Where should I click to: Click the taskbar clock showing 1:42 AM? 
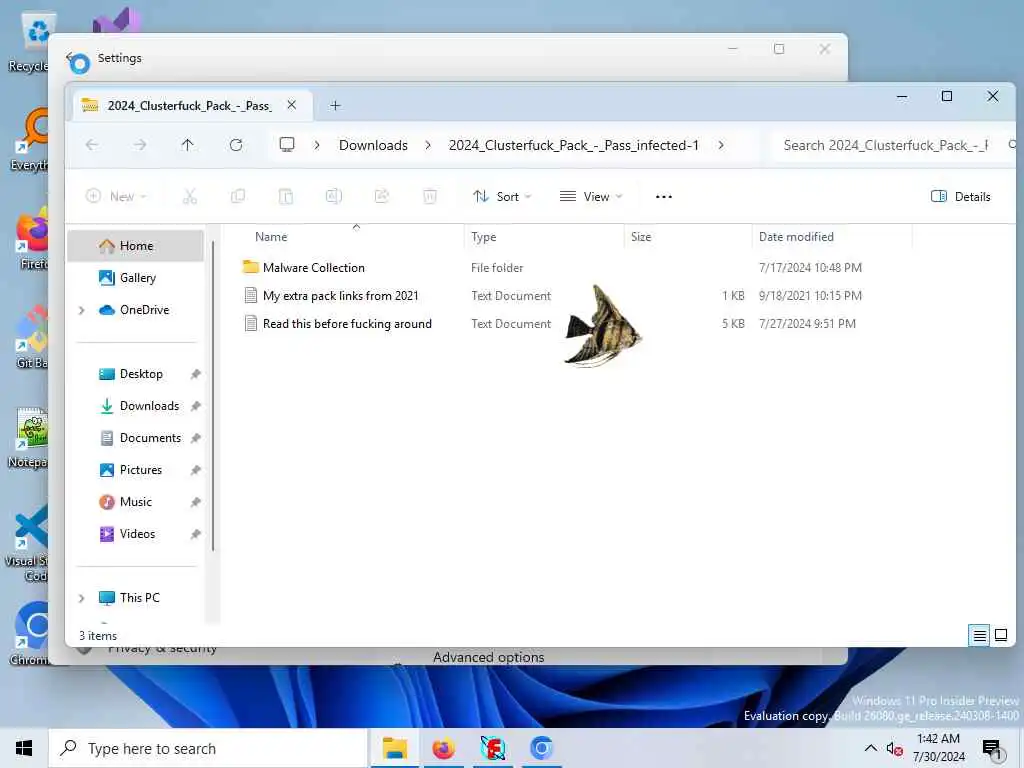pos(938,748)
